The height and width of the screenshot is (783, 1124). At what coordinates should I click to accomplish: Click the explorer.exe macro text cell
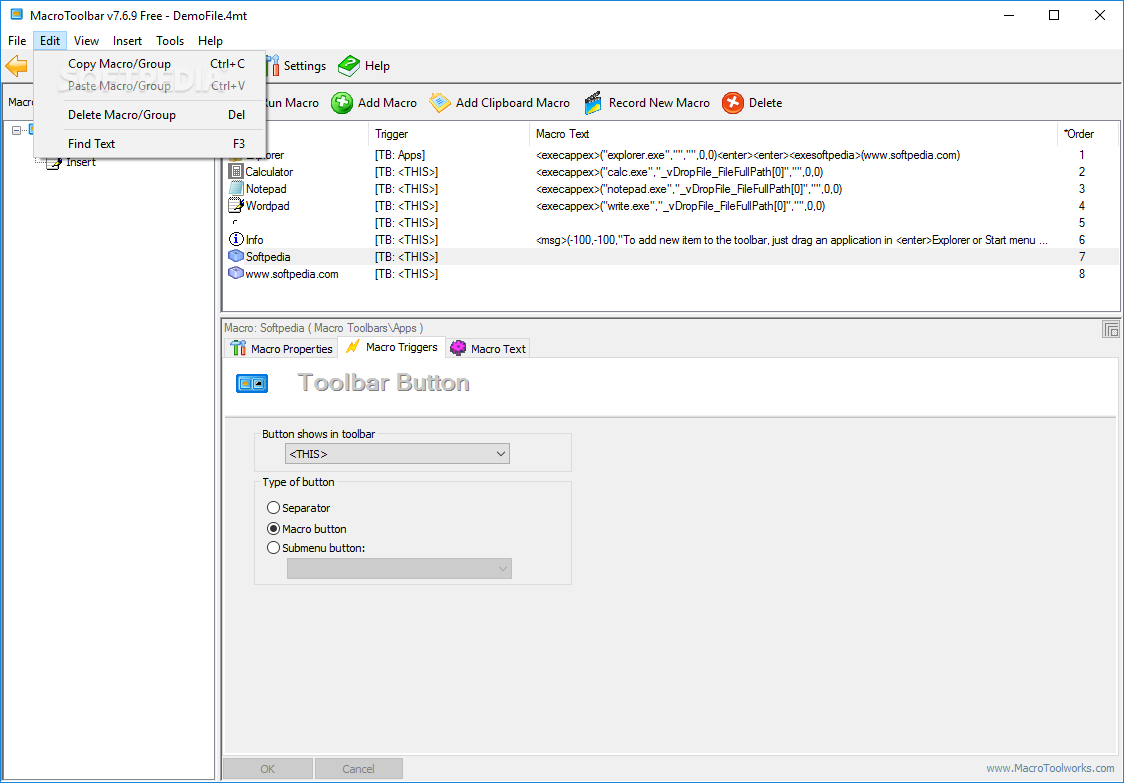coord(748,155)
